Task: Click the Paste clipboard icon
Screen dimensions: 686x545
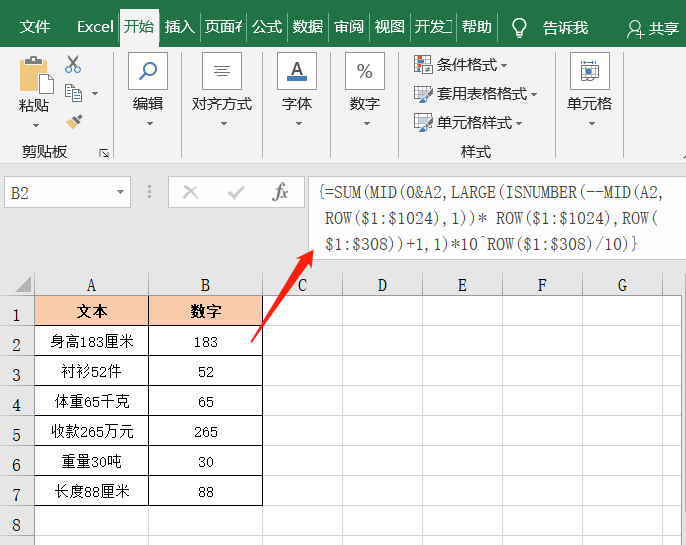Action: [x=34, y=76]
